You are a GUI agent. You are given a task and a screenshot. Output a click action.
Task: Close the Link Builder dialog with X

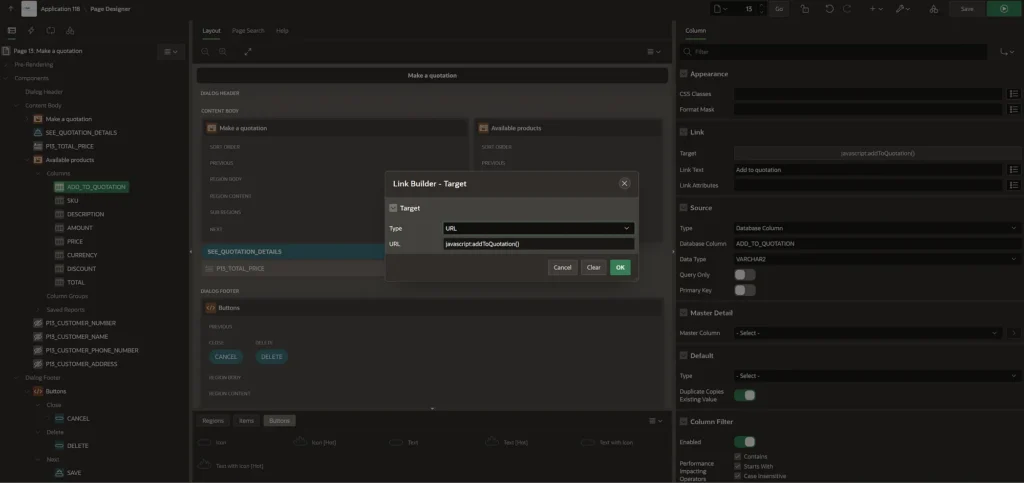pos(624,183)
